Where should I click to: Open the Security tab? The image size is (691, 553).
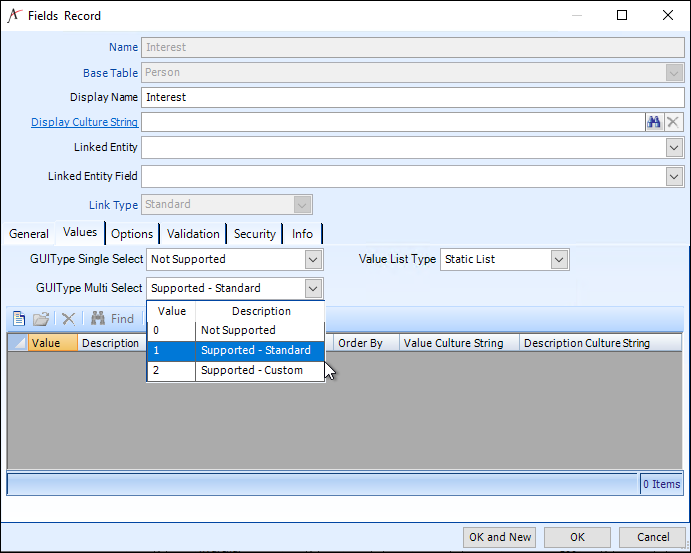(254, 234)
